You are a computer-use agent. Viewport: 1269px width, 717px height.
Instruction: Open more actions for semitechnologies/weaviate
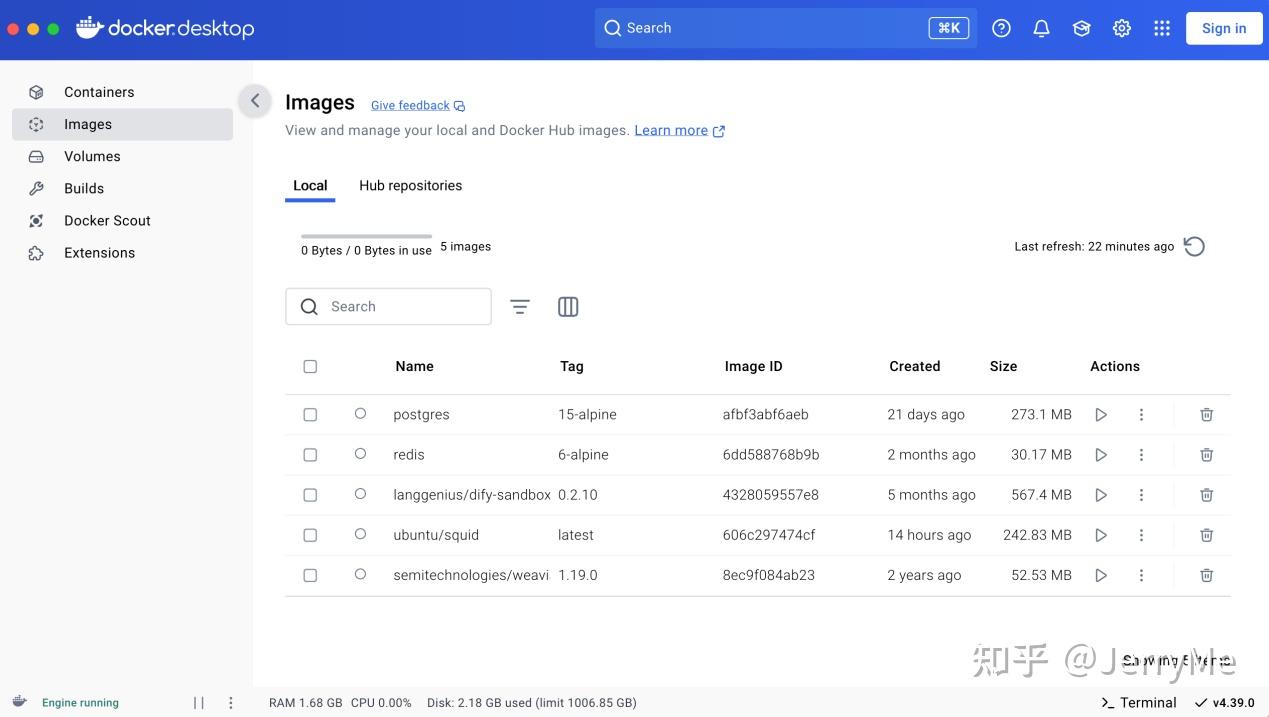[x=1141, y=575]
